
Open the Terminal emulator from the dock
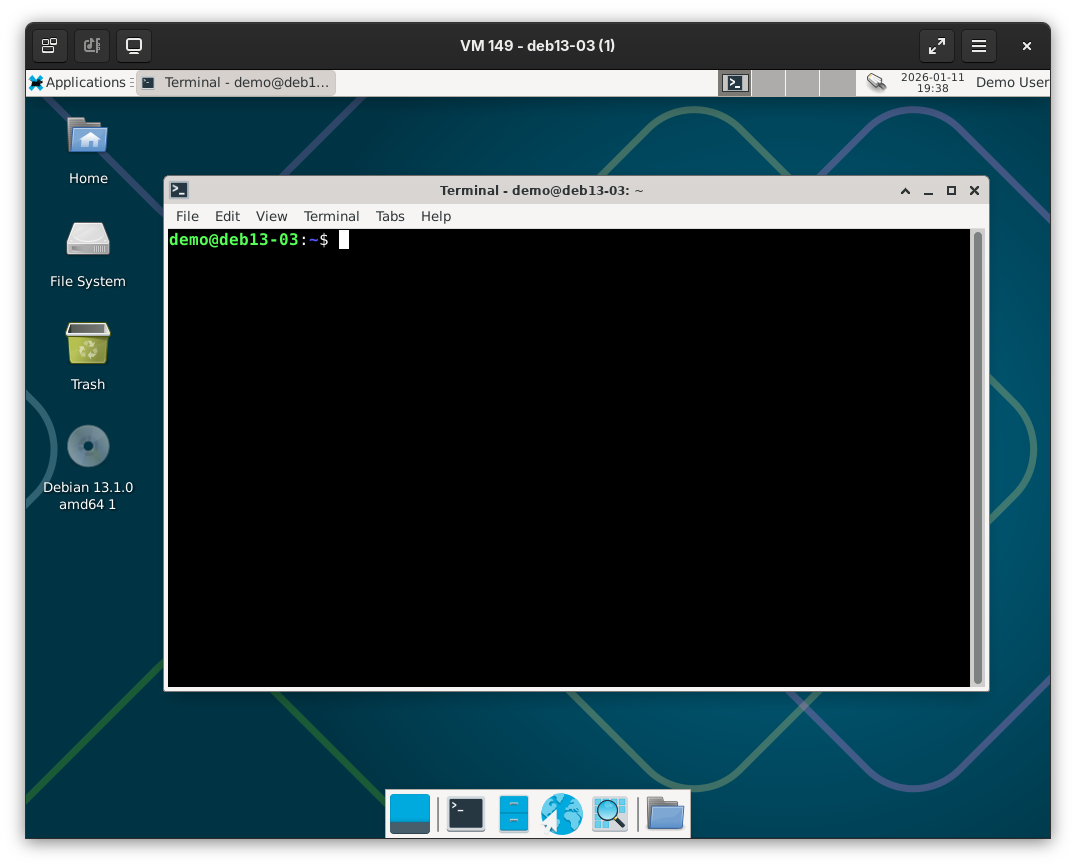point(466,814)
